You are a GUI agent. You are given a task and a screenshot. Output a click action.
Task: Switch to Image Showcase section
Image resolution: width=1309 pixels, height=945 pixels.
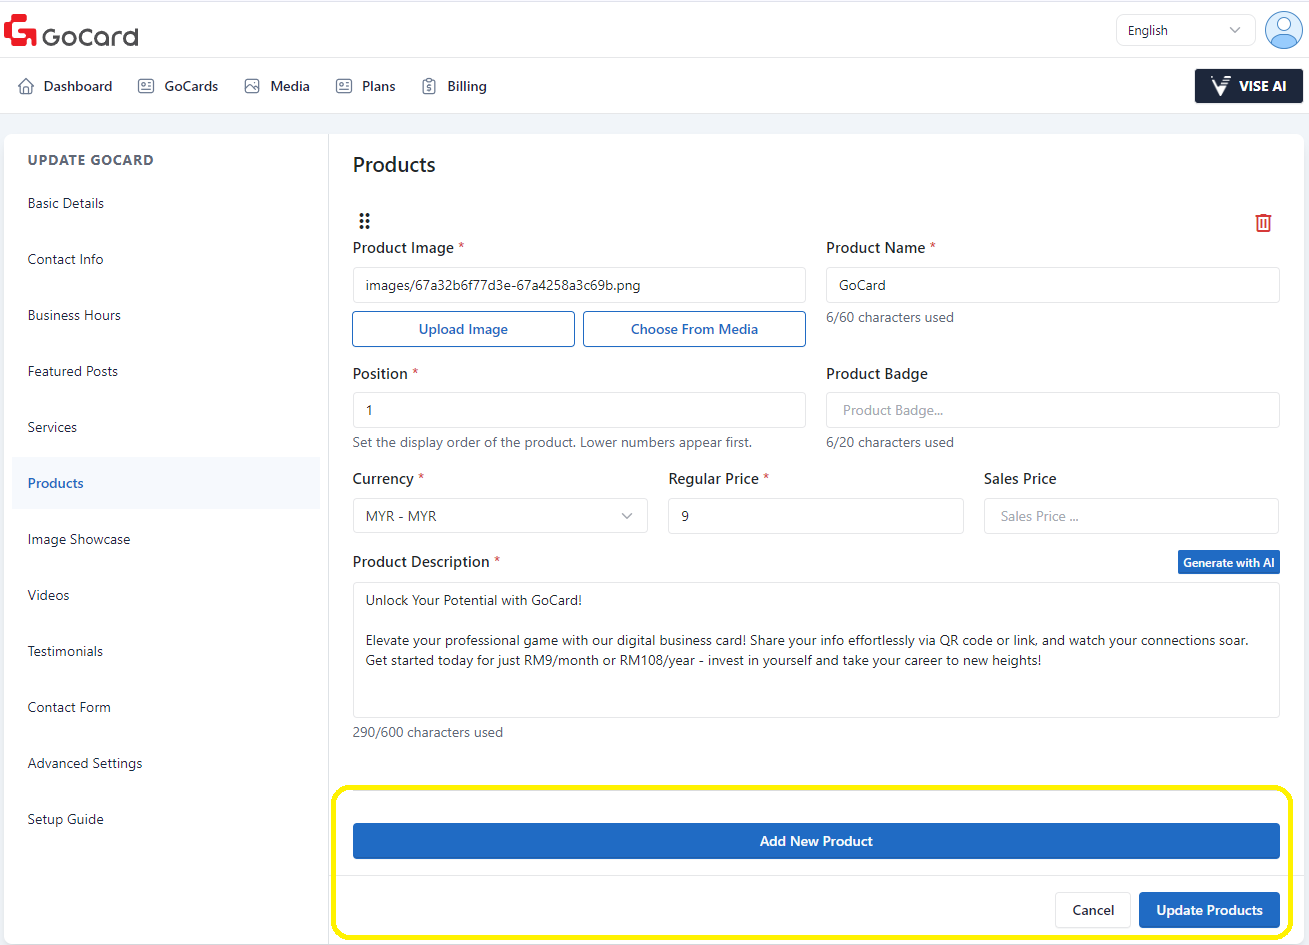tap(79, 539)
